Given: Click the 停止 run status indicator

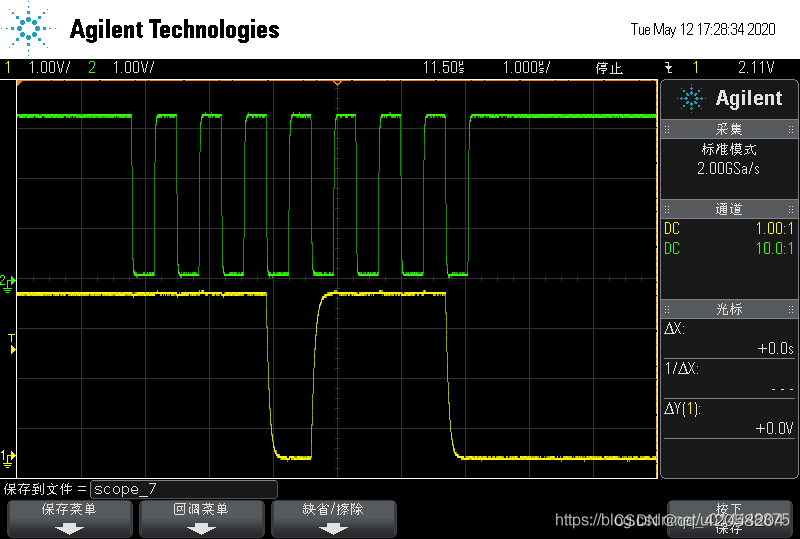Looking at the screenshot, I should point(609,68).
